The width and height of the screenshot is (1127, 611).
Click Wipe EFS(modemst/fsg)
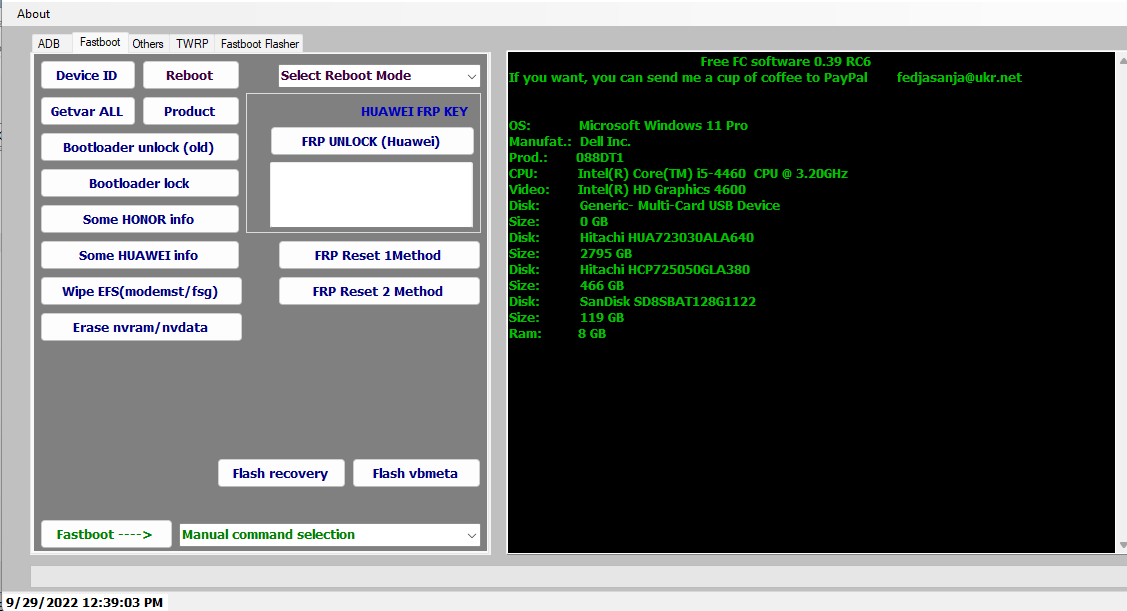coord(141,291)
